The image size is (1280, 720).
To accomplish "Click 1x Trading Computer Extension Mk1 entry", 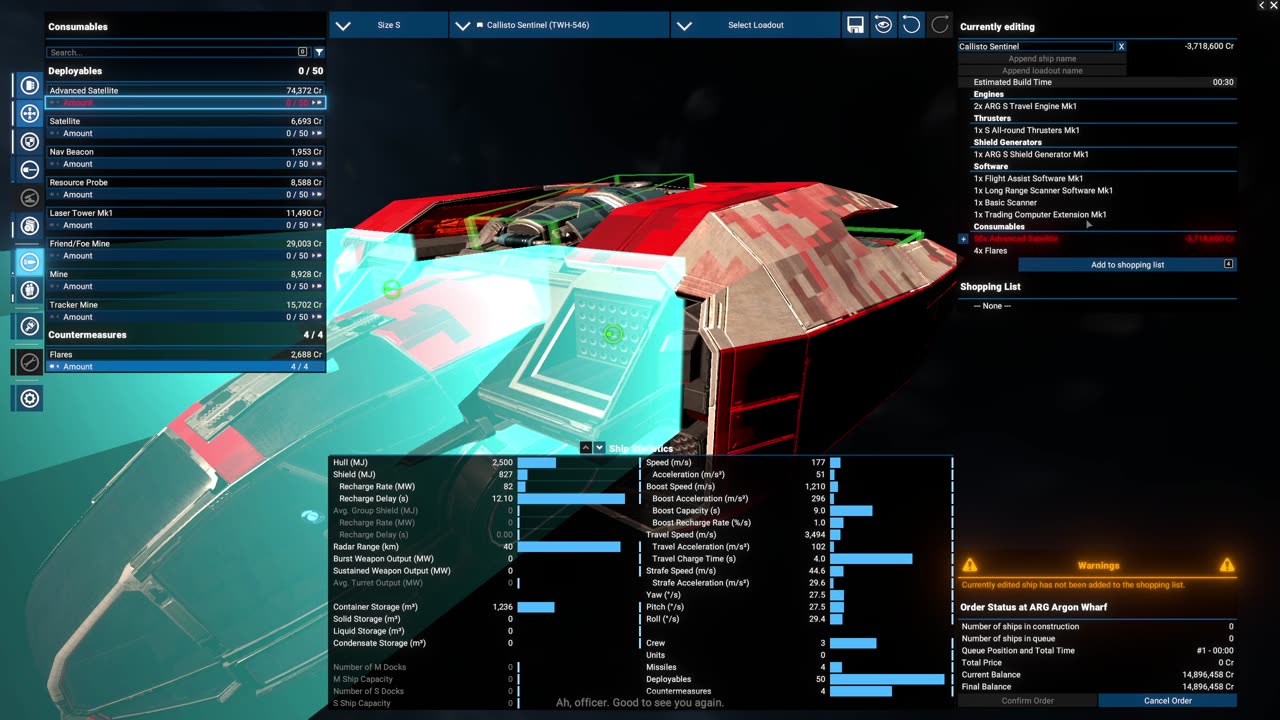I will (1040, 215).
